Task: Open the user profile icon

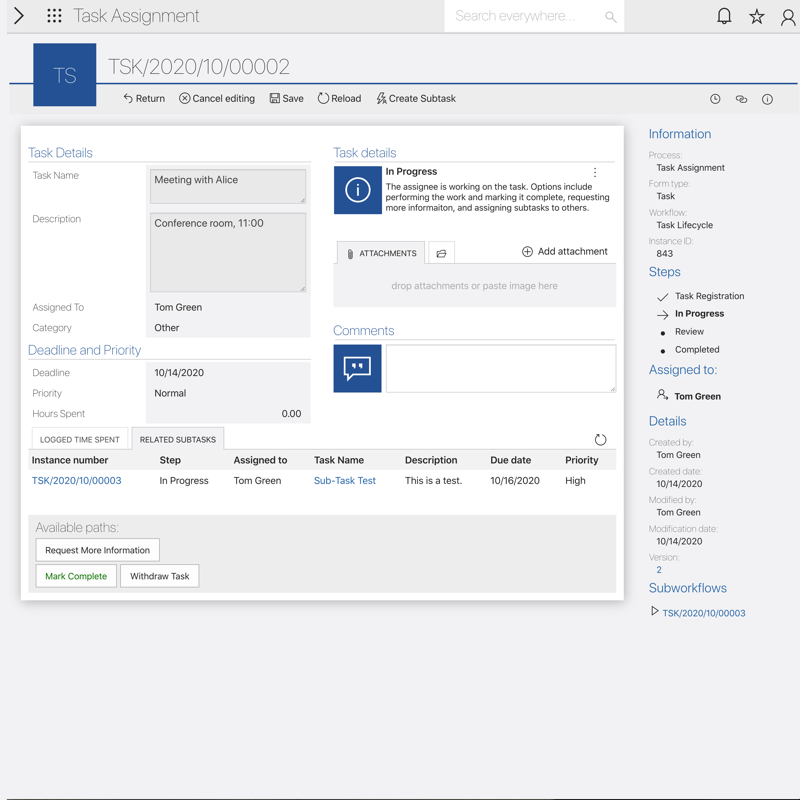Action: 788,17
